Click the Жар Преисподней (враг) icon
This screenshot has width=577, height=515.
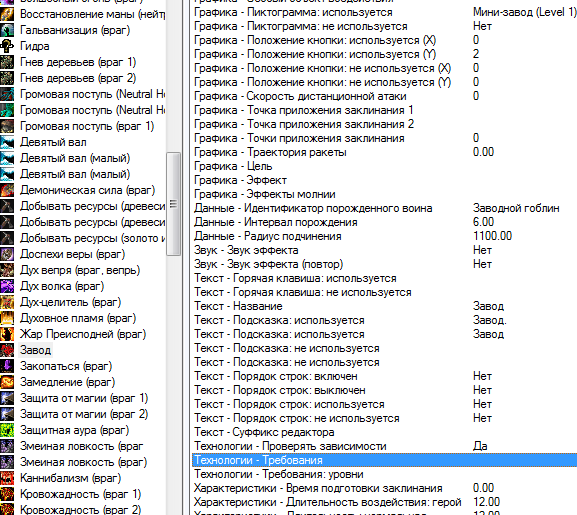pos(7,334)
